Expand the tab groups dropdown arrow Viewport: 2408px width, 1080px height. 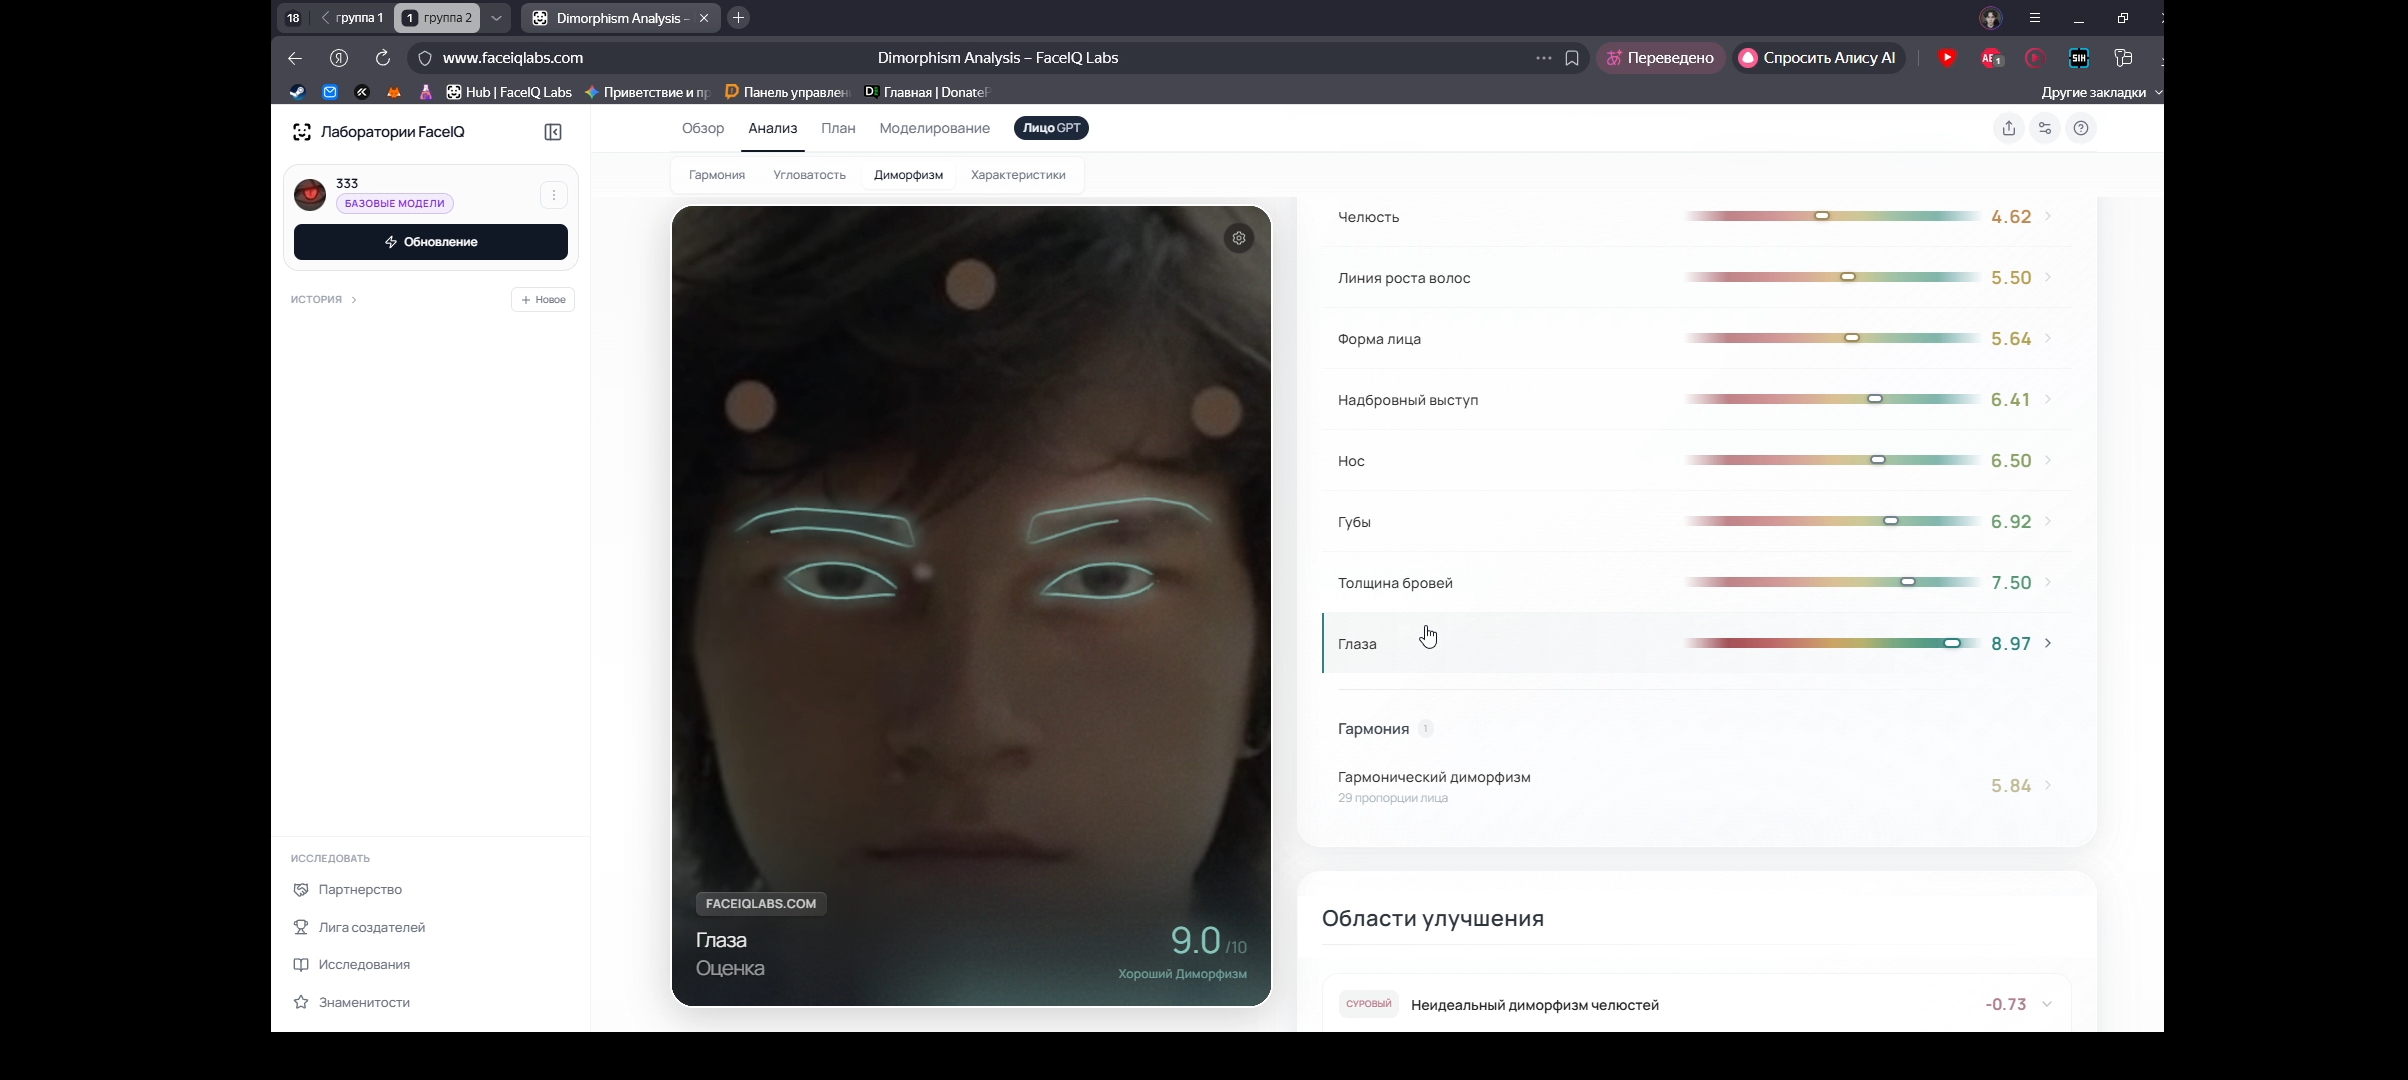pyautogui.click(x=497, y=18)
